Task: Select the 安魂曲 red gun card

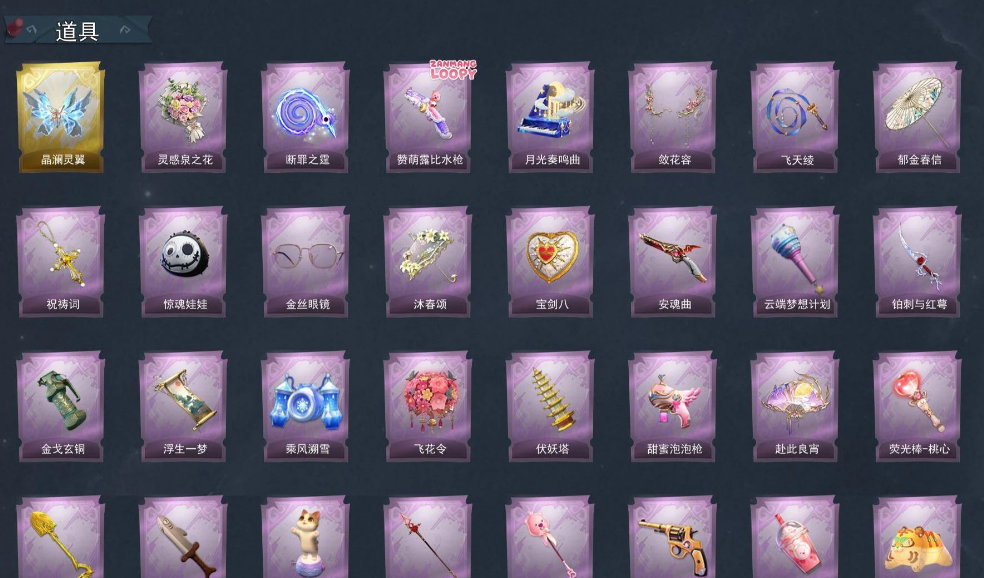Action: click(673, 262)
